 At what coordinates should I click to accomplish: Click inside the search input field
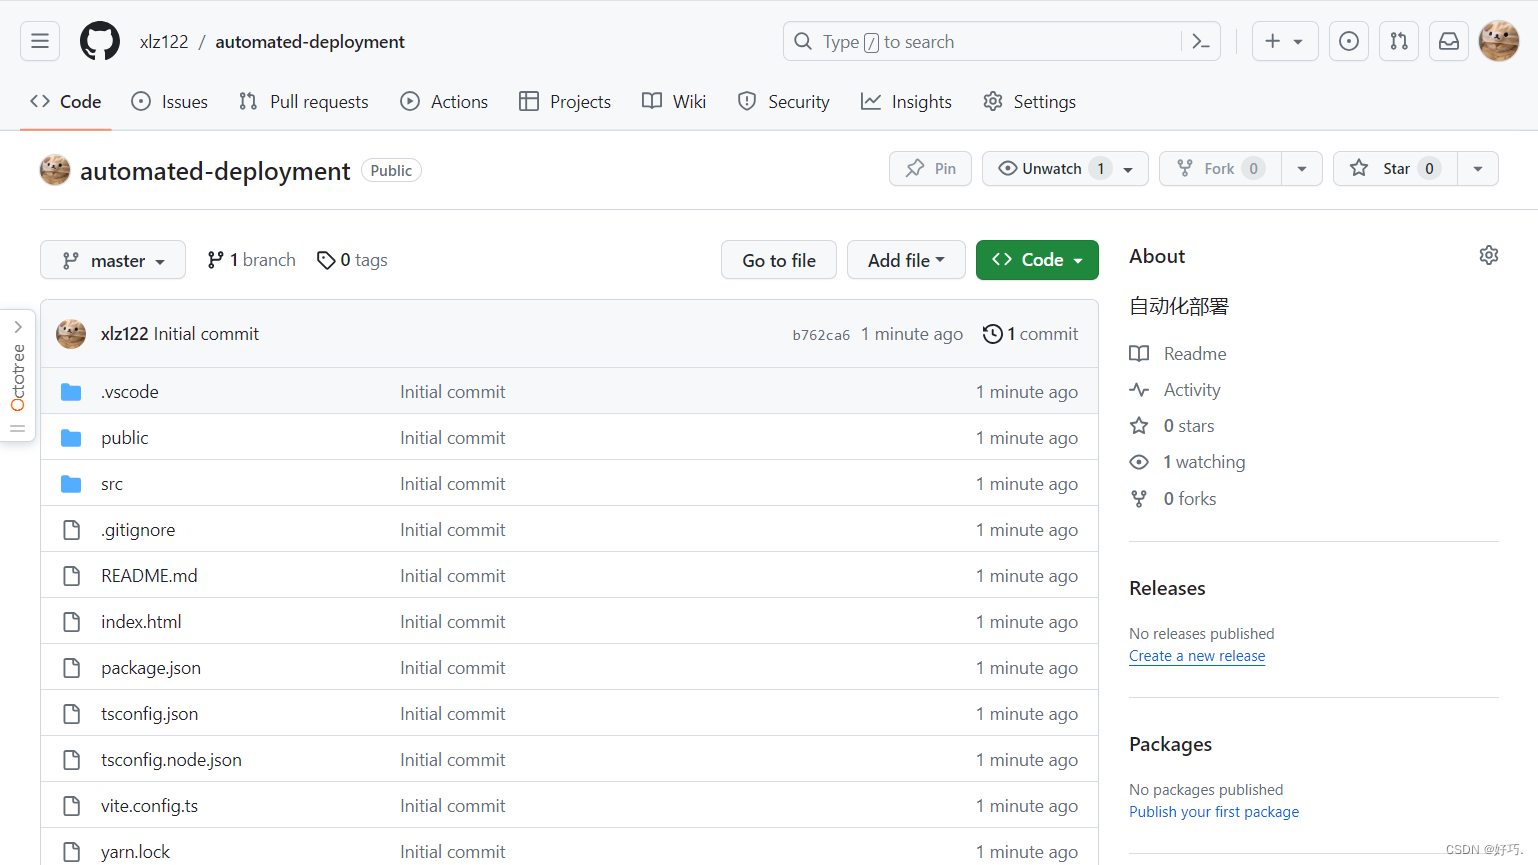click(1000, 41)
